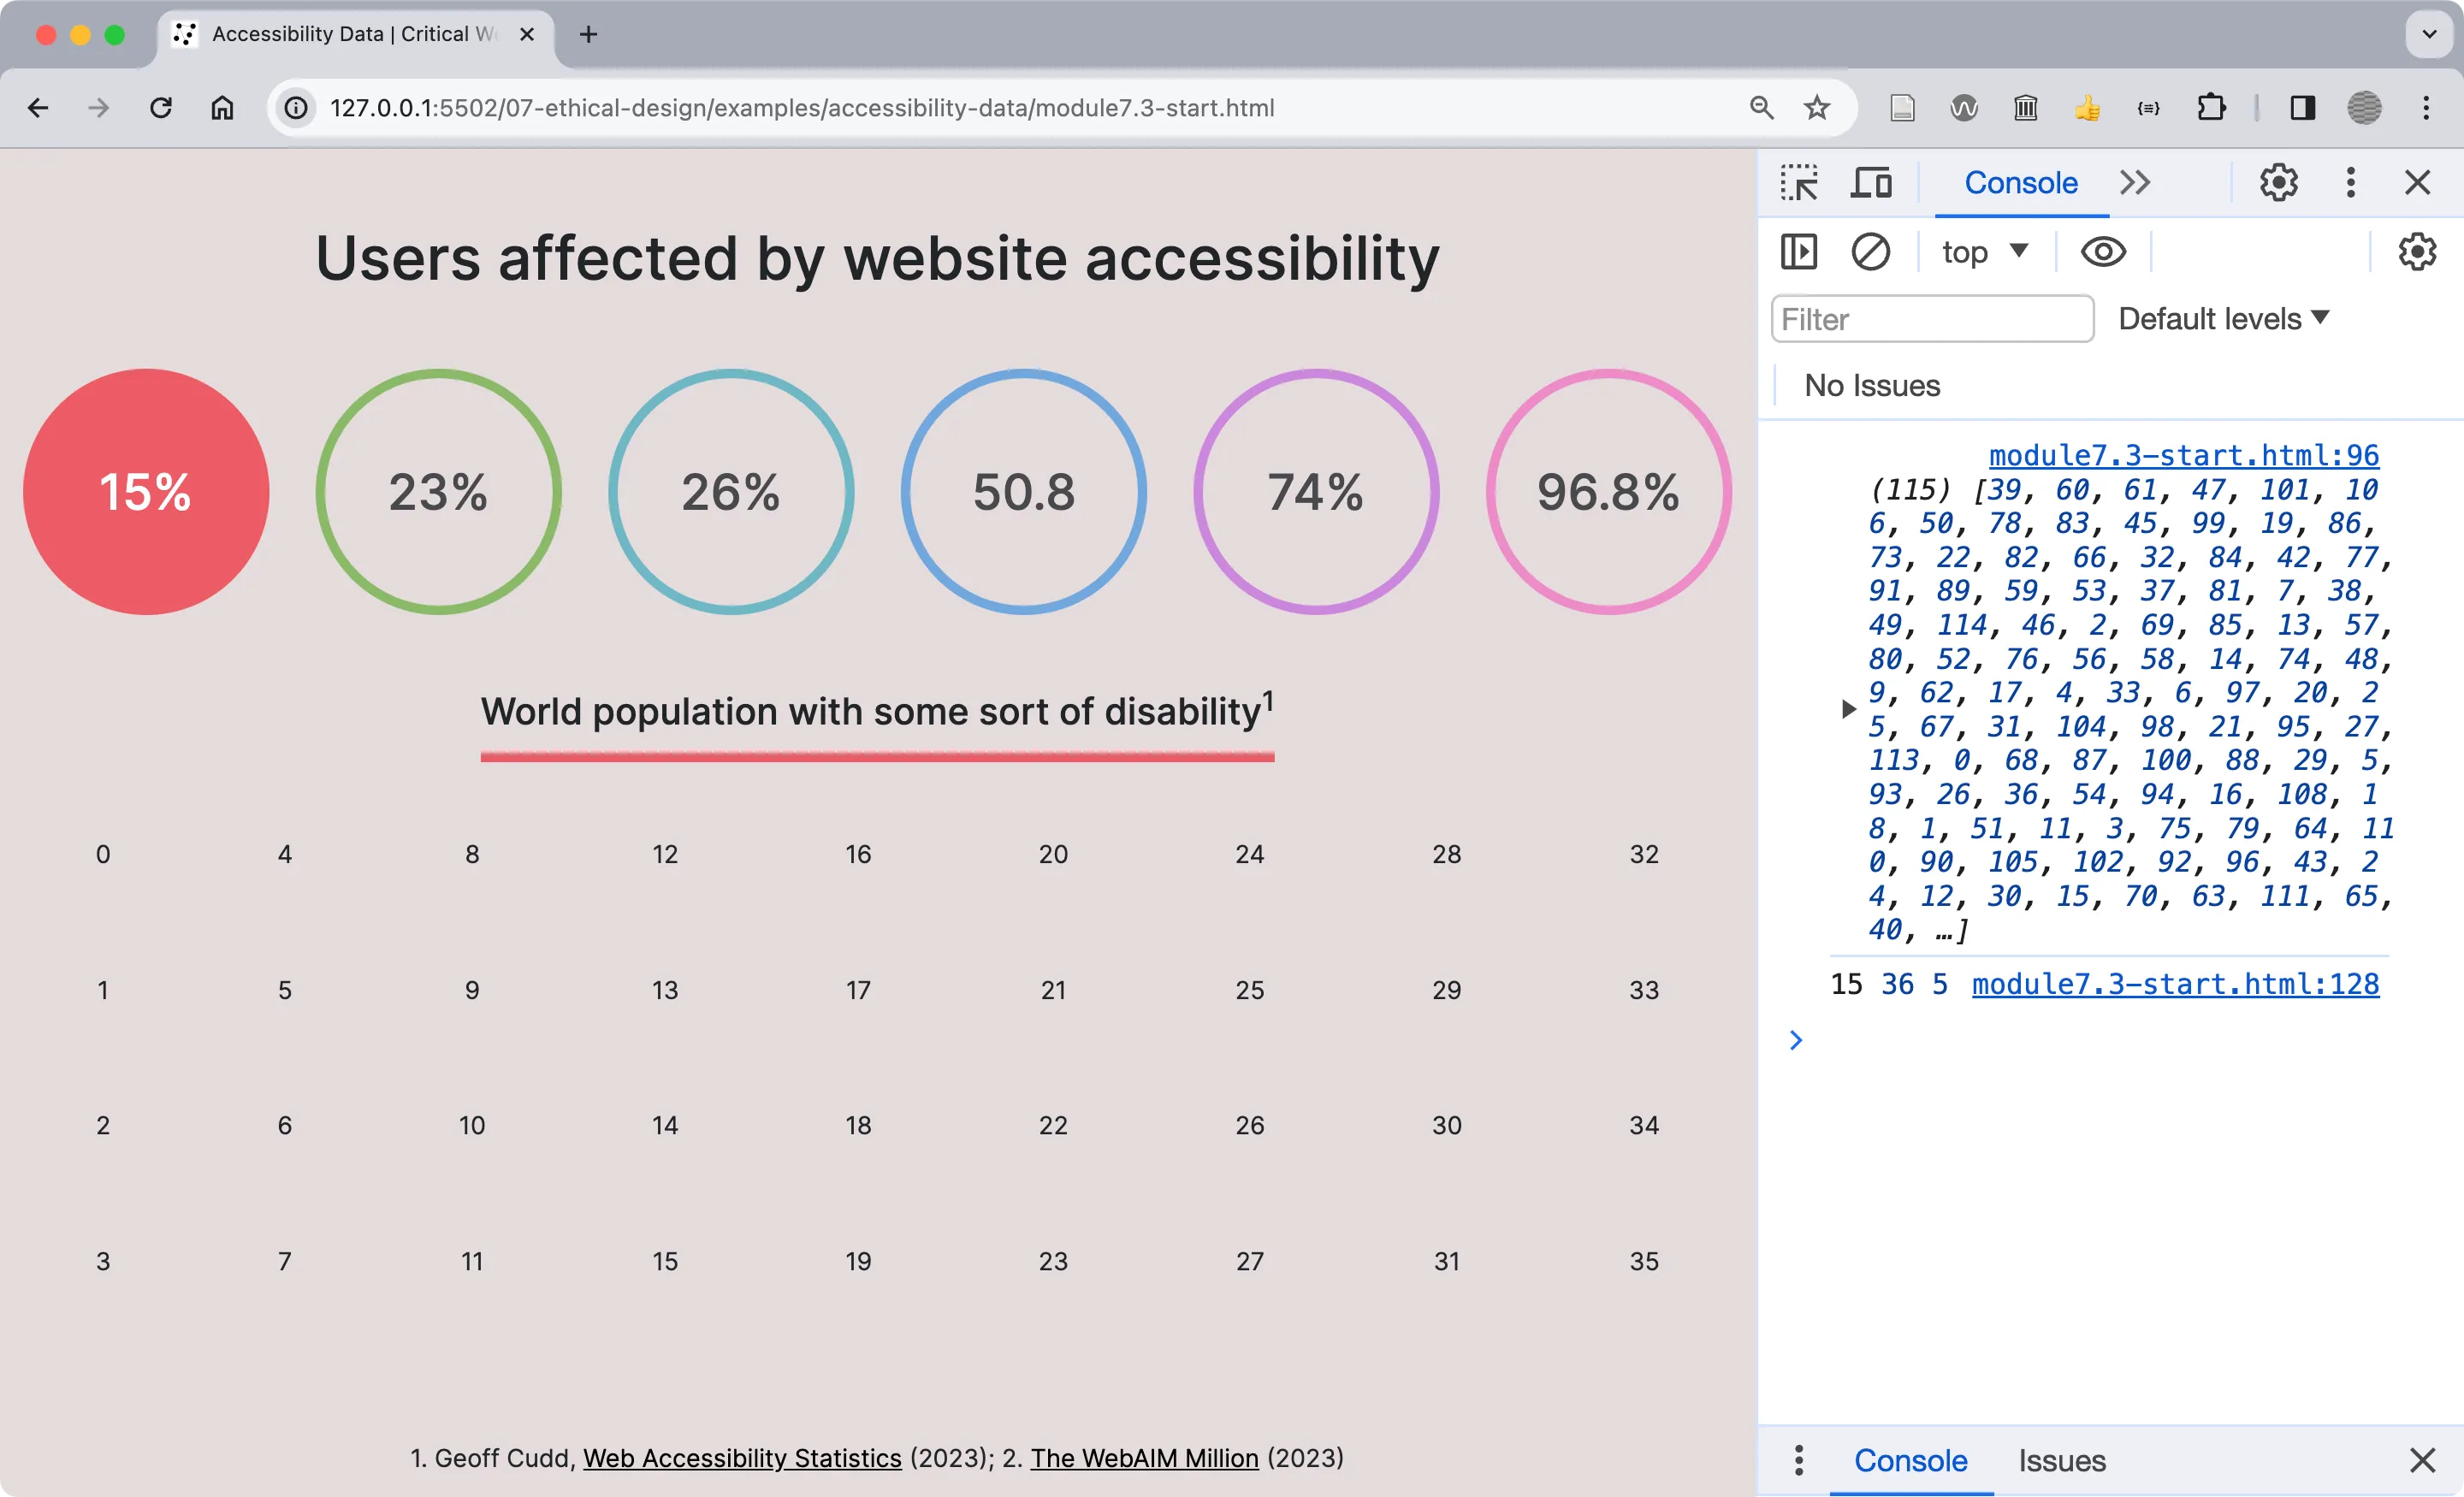Viewport: 2464px width, 1497px height.
Task: Reload the current page
Action: coord(161,108)
